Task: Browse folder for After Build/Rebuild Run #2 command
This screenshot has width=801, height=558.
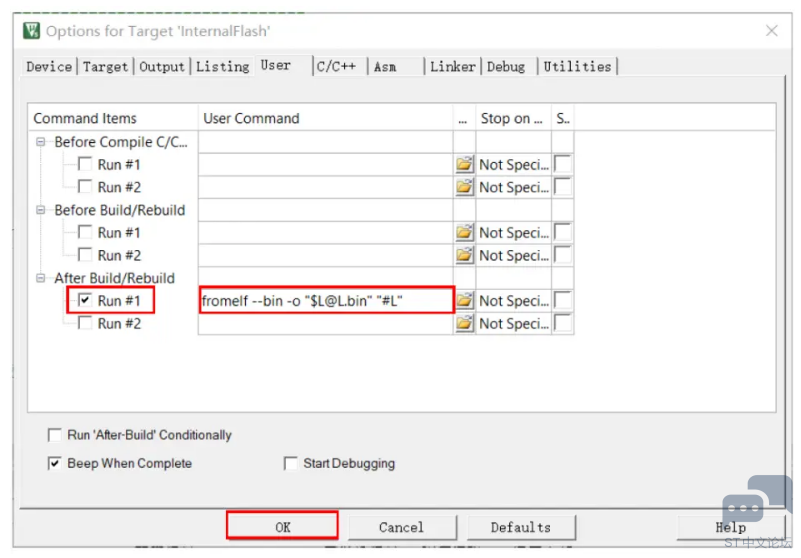Action: click(x=464, y=323)
